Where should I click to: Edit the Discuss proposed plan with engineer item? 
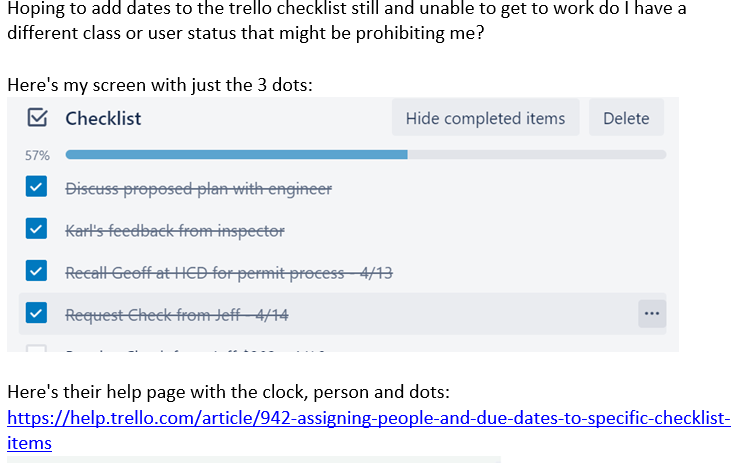tap(199, 189)
